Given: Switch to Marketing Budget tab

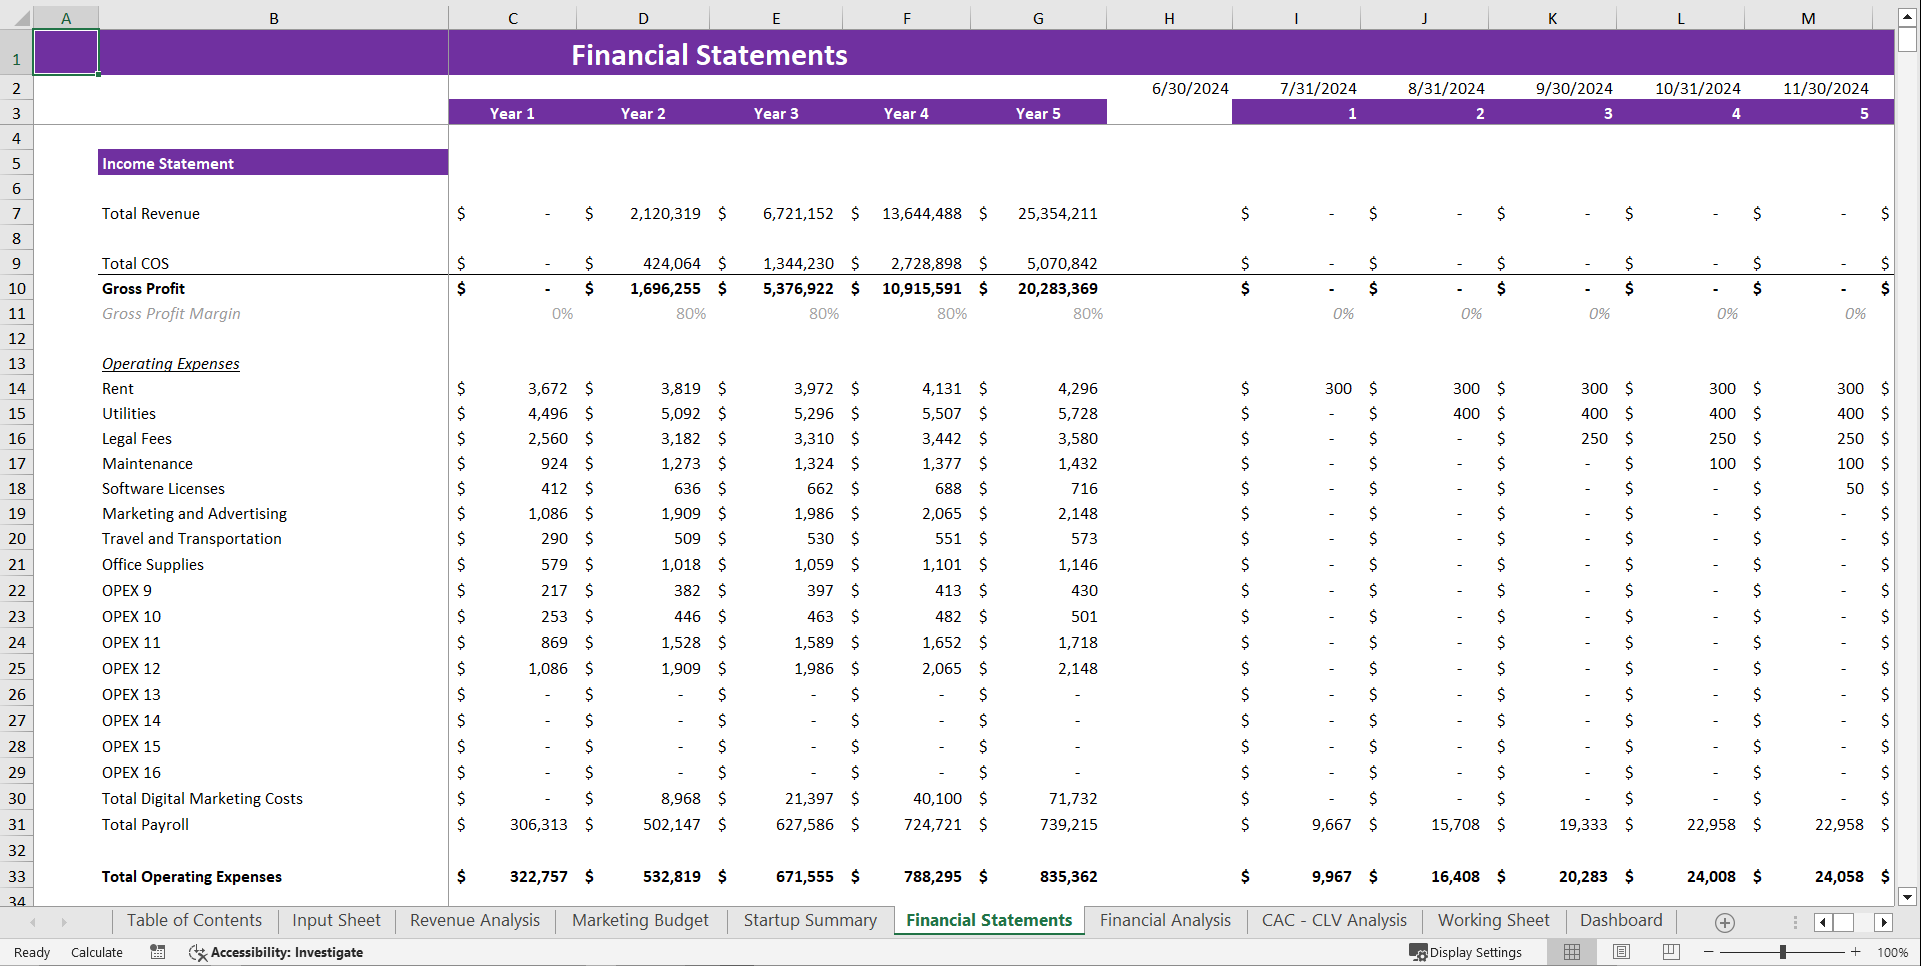Looking at the screenshot, I should pos(640,921).
